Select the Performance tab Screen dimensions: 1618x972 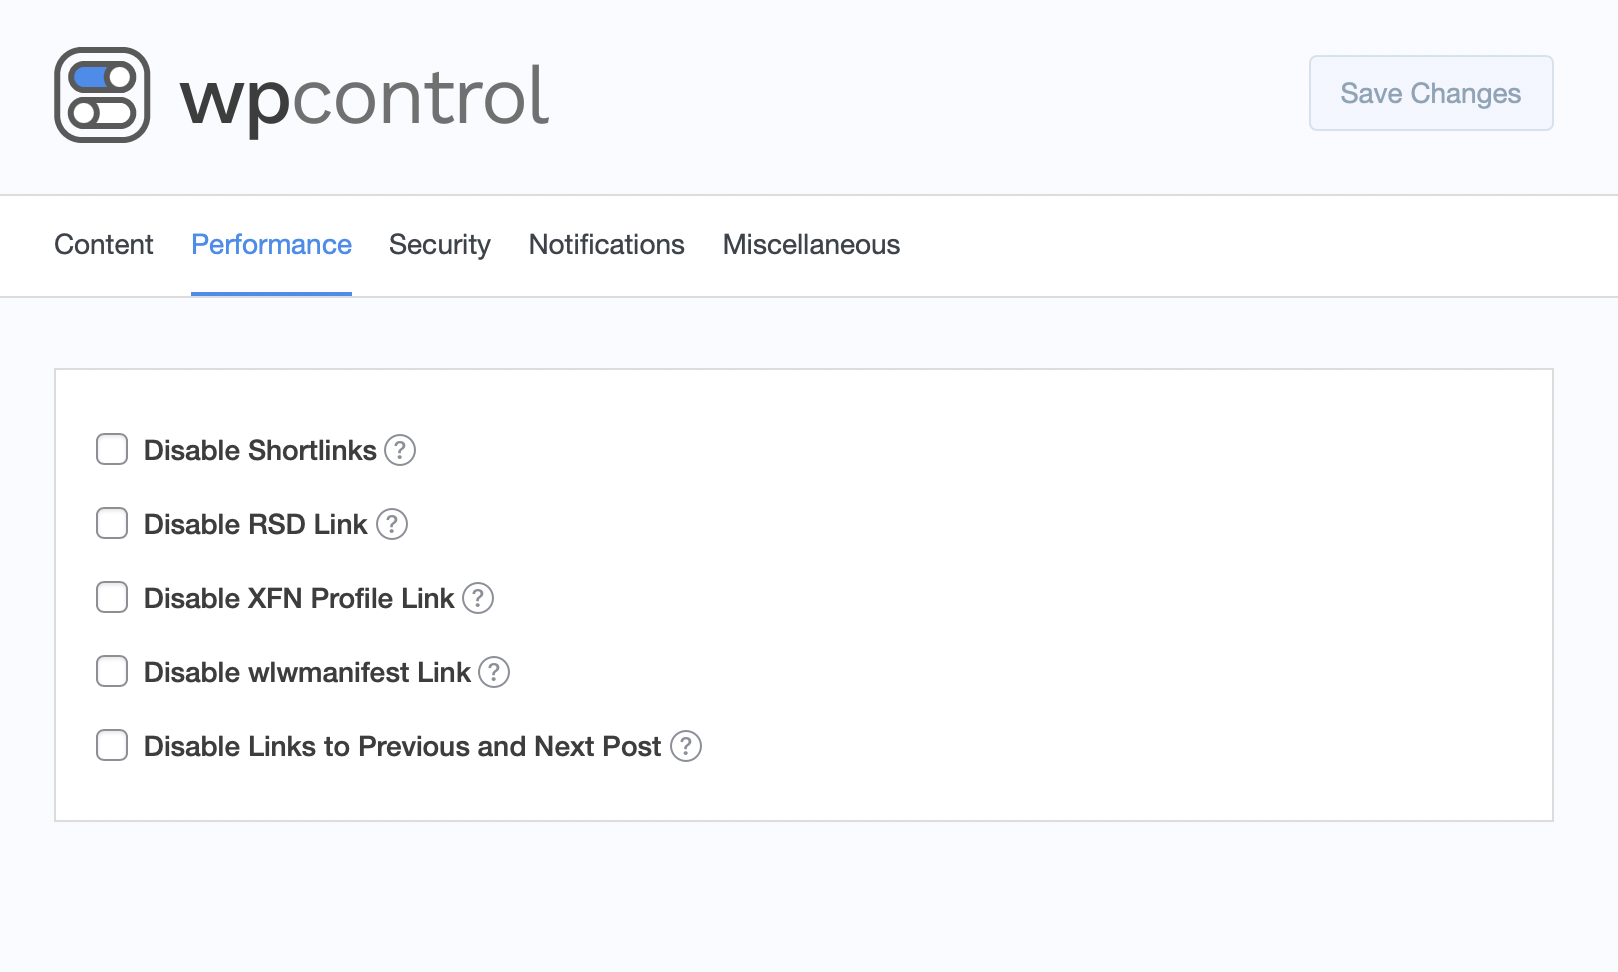[x=271, y=245]
